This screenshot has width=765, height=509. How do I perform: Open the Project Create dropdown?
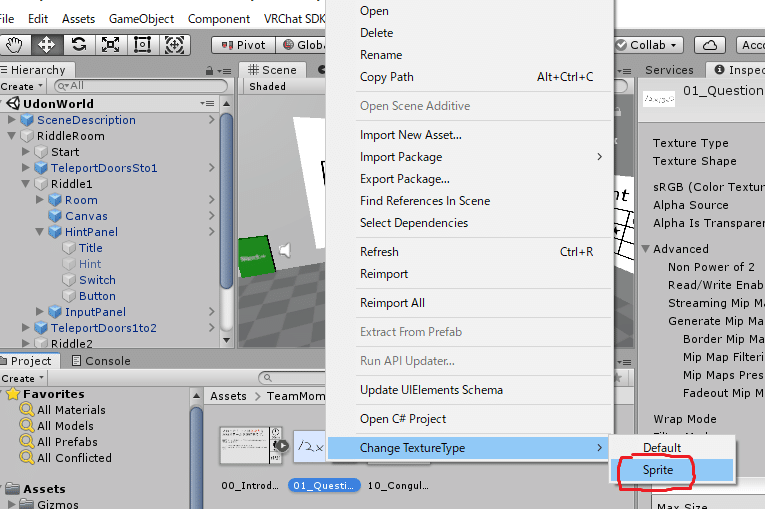[x=22, y=379]
